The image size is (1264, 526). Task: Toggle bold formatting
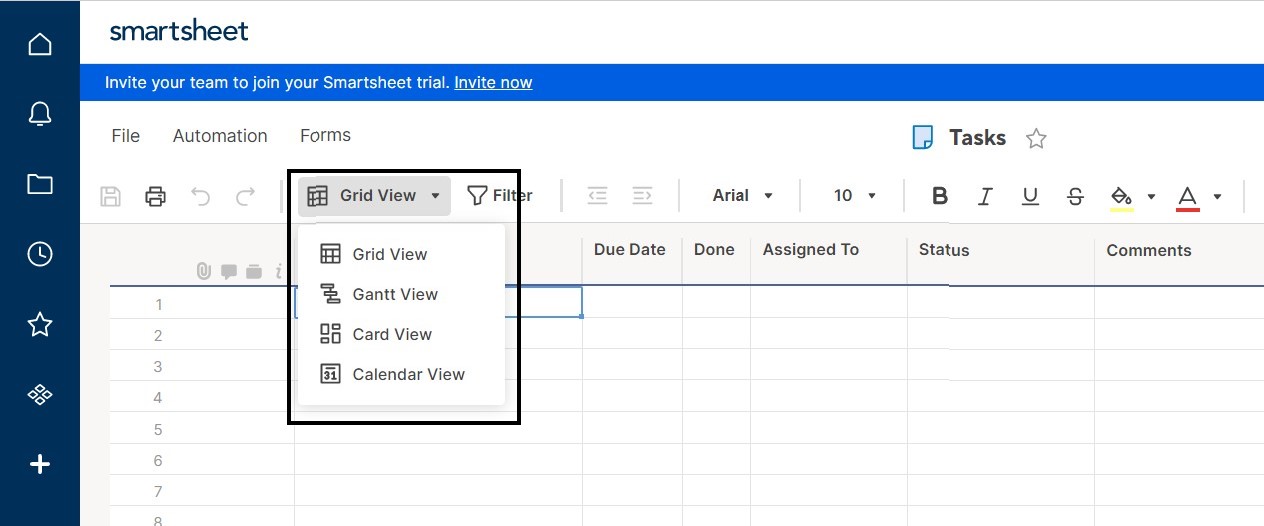tap(940, 196)
